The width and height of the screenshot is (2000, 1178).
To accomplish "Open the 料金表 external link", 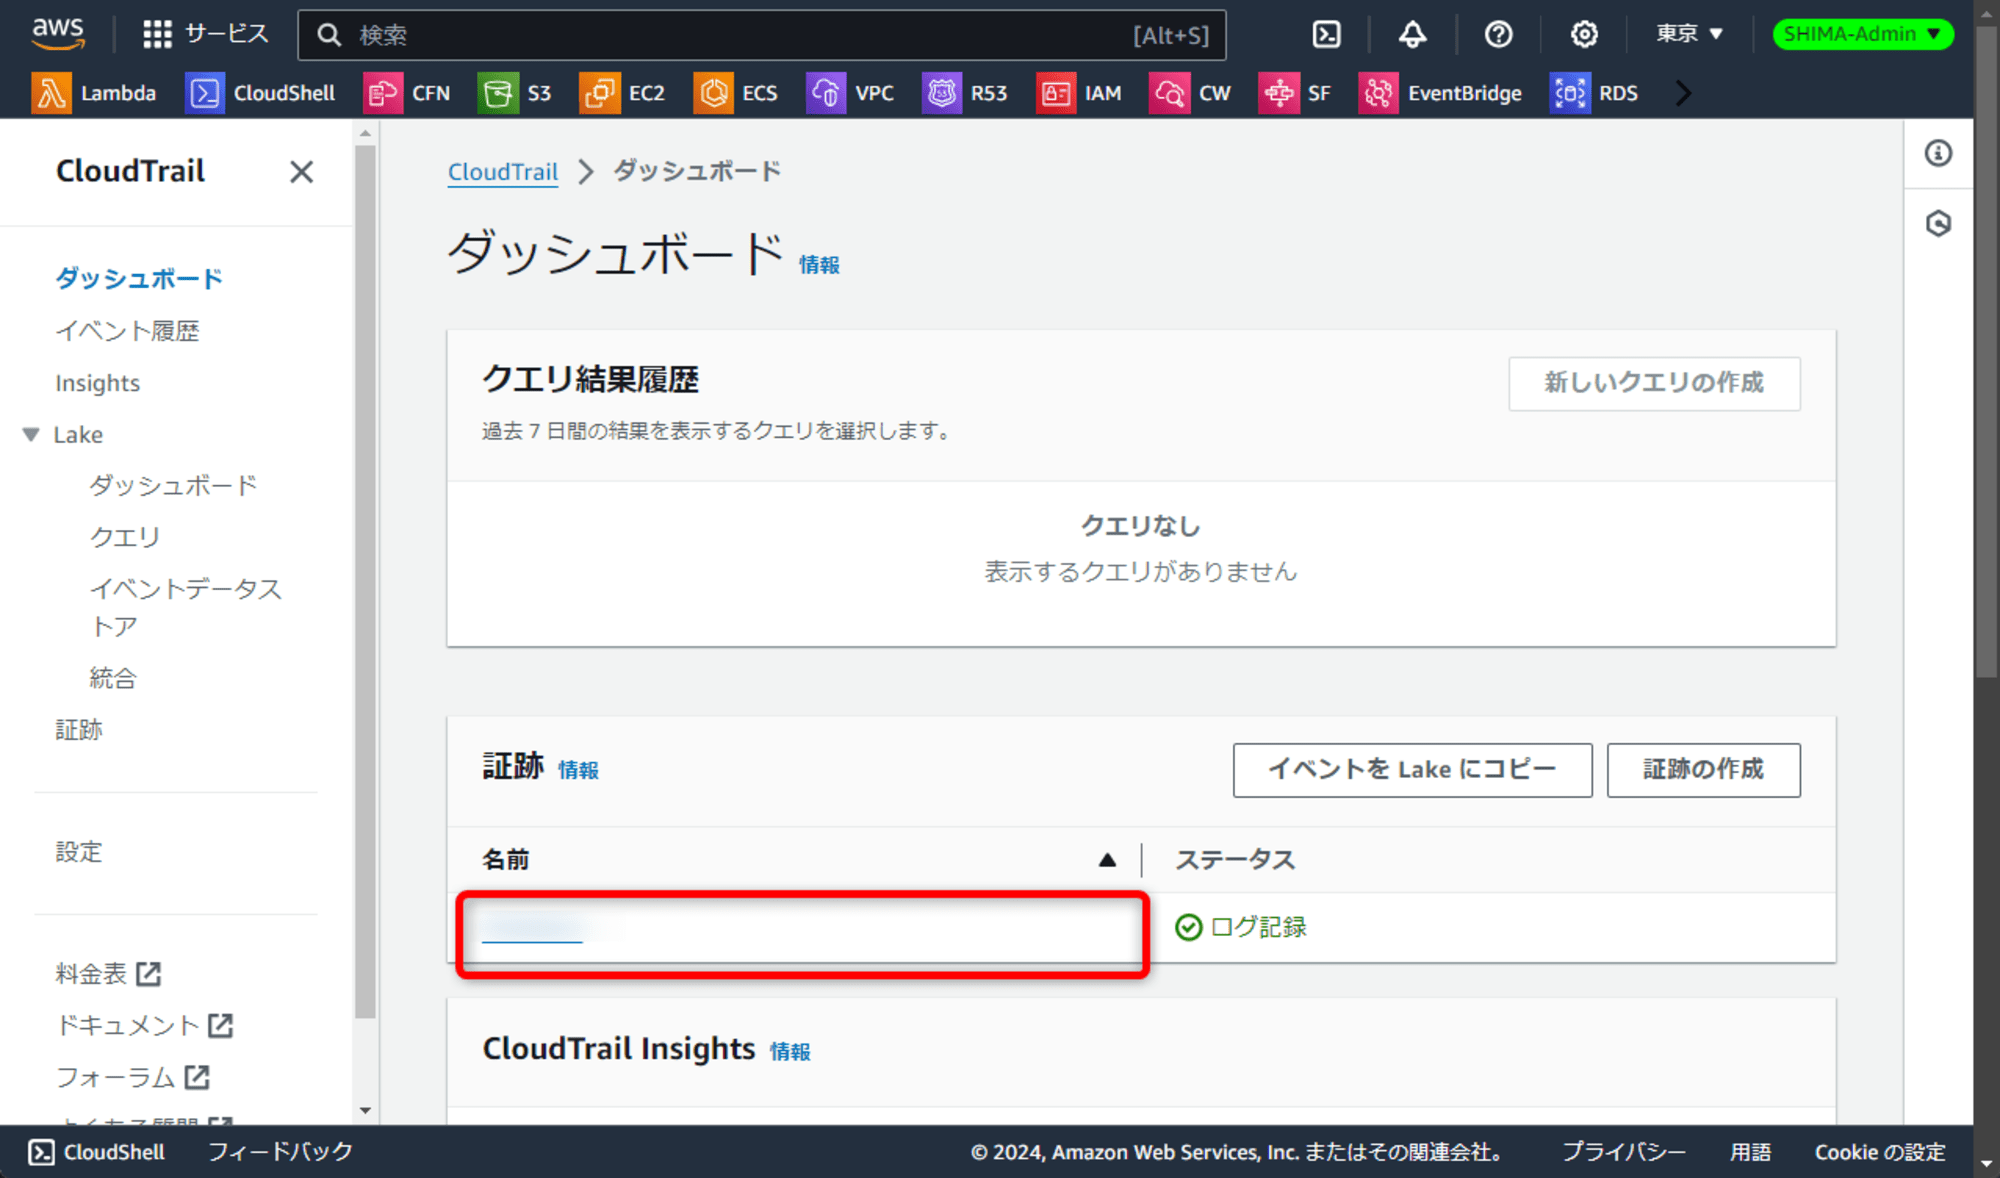I will [x=108, y=974].
